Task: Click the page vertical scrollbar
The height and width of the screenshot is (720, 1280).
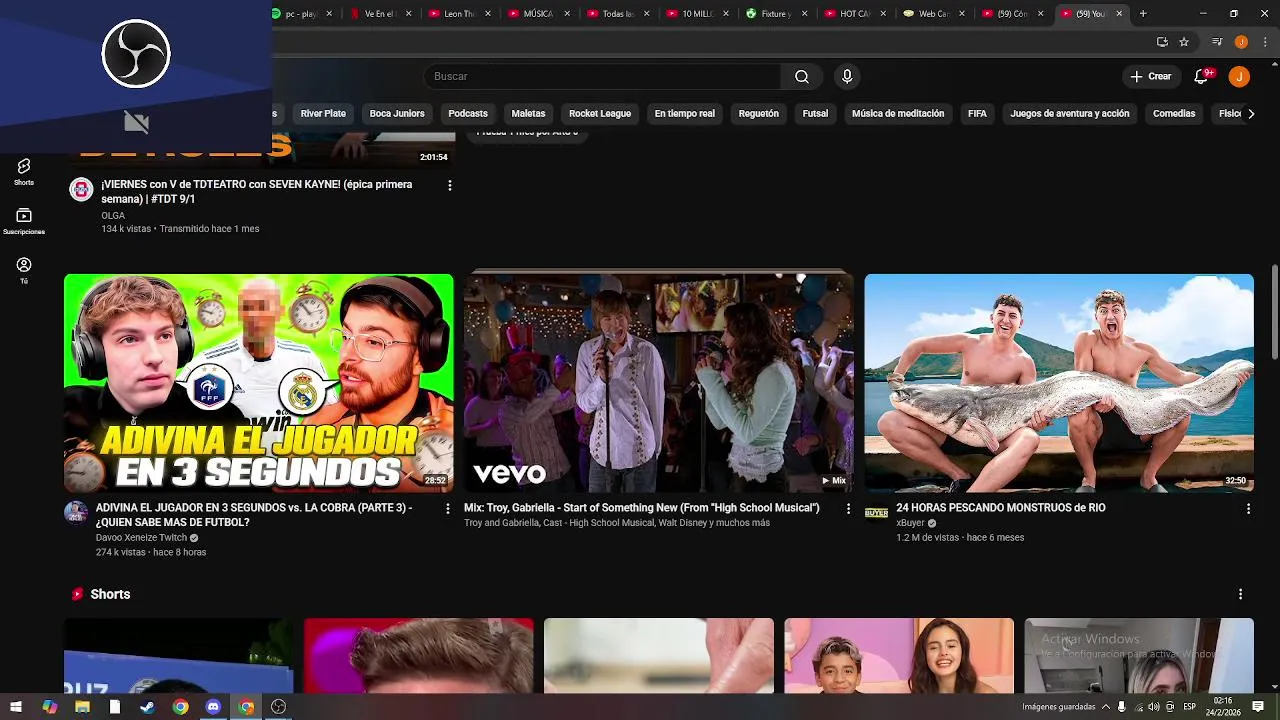Action: click(x=1274, y=312)
